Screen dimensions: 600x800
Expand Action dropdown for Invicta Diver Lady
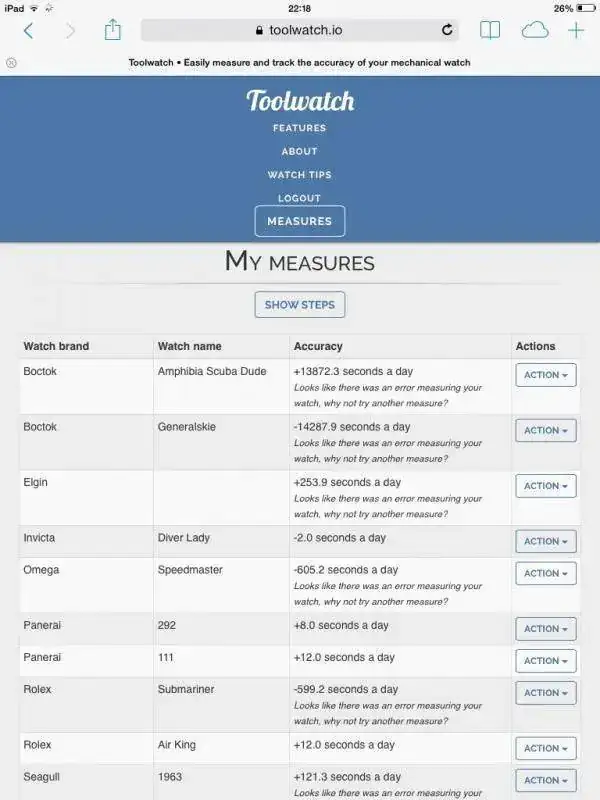tap(546, 541)
